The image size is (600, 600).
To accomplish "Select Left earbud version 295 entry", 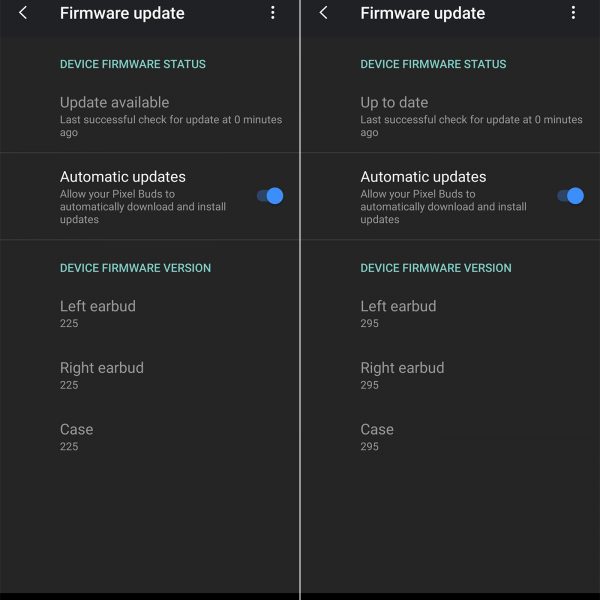I will (450, 314).
